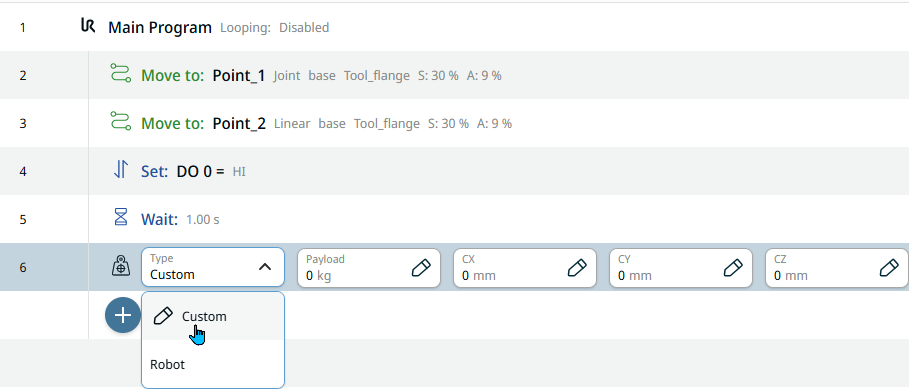The image size is (909, 389).
Task: Click the hourglass Wait icon
Action: [x=121, y=217]
